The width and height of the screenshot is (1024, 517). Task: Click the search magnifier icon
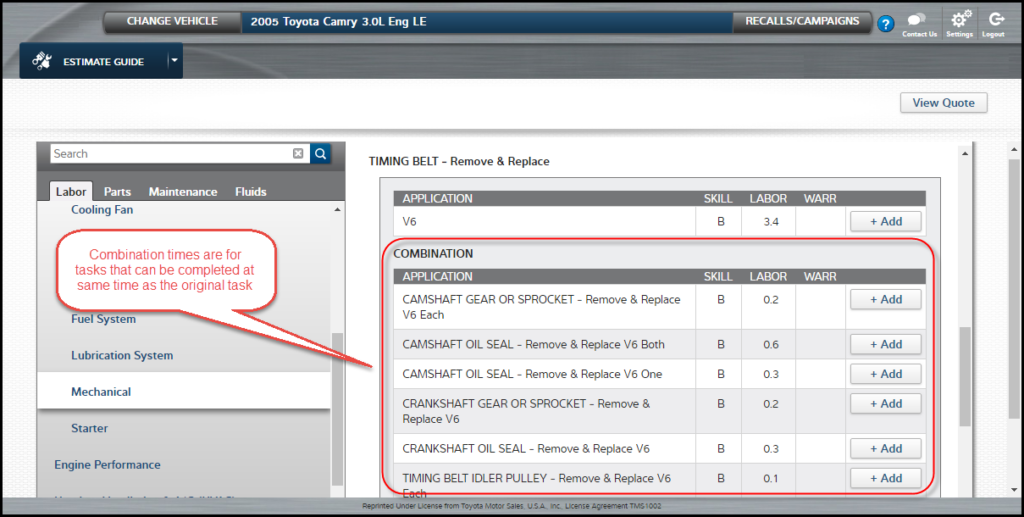tap(320, 154)
